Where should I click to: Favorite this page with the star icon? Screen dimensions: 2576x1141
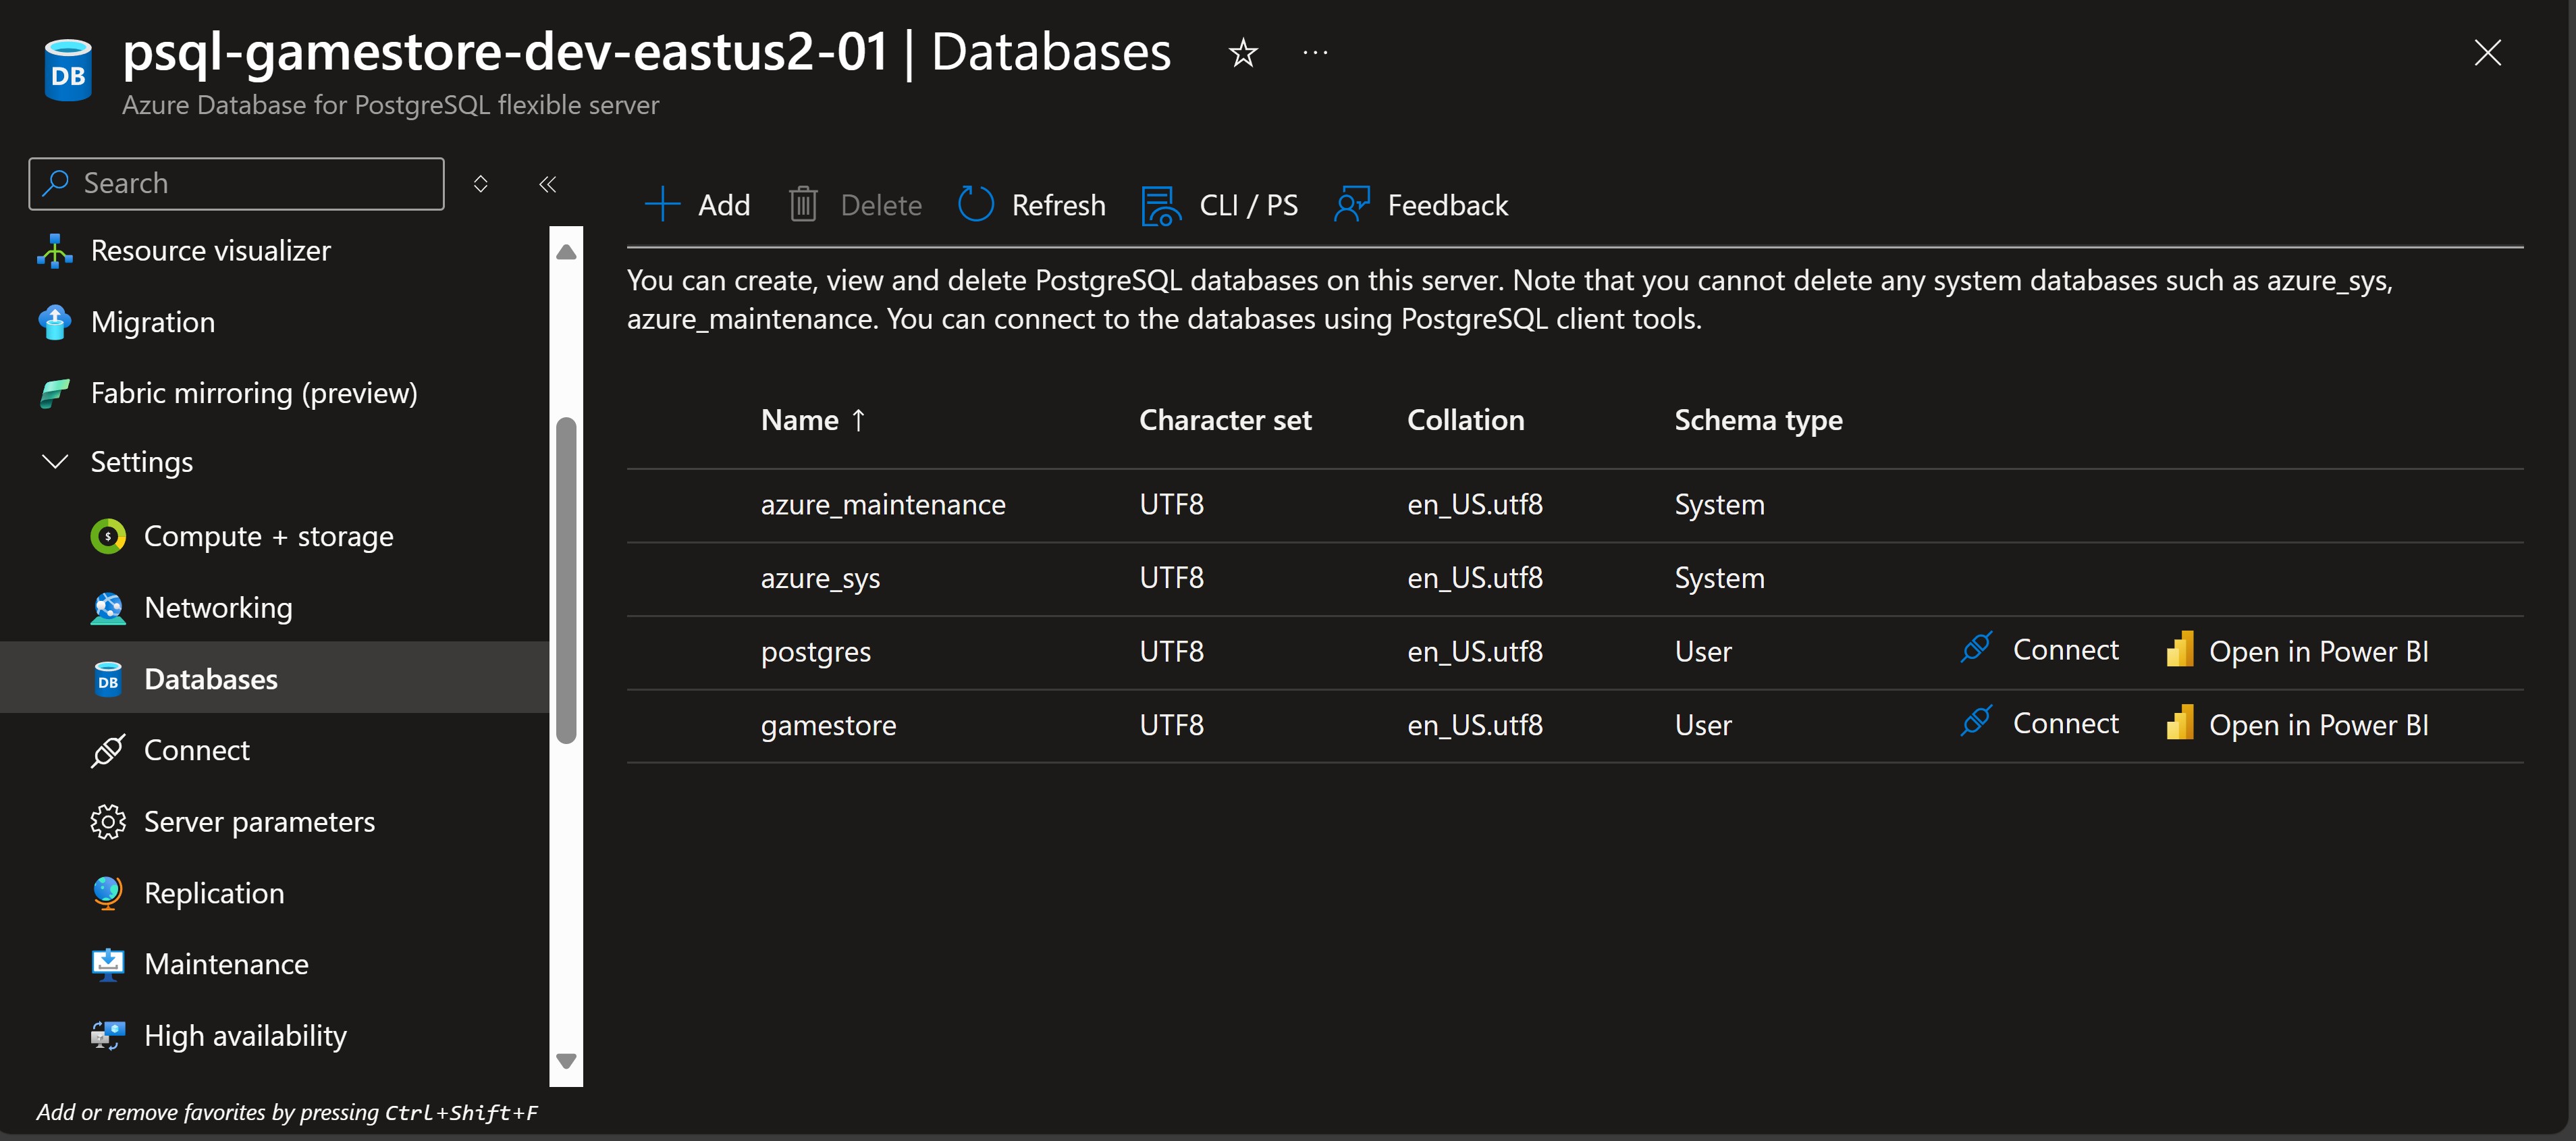(1243, 52)
